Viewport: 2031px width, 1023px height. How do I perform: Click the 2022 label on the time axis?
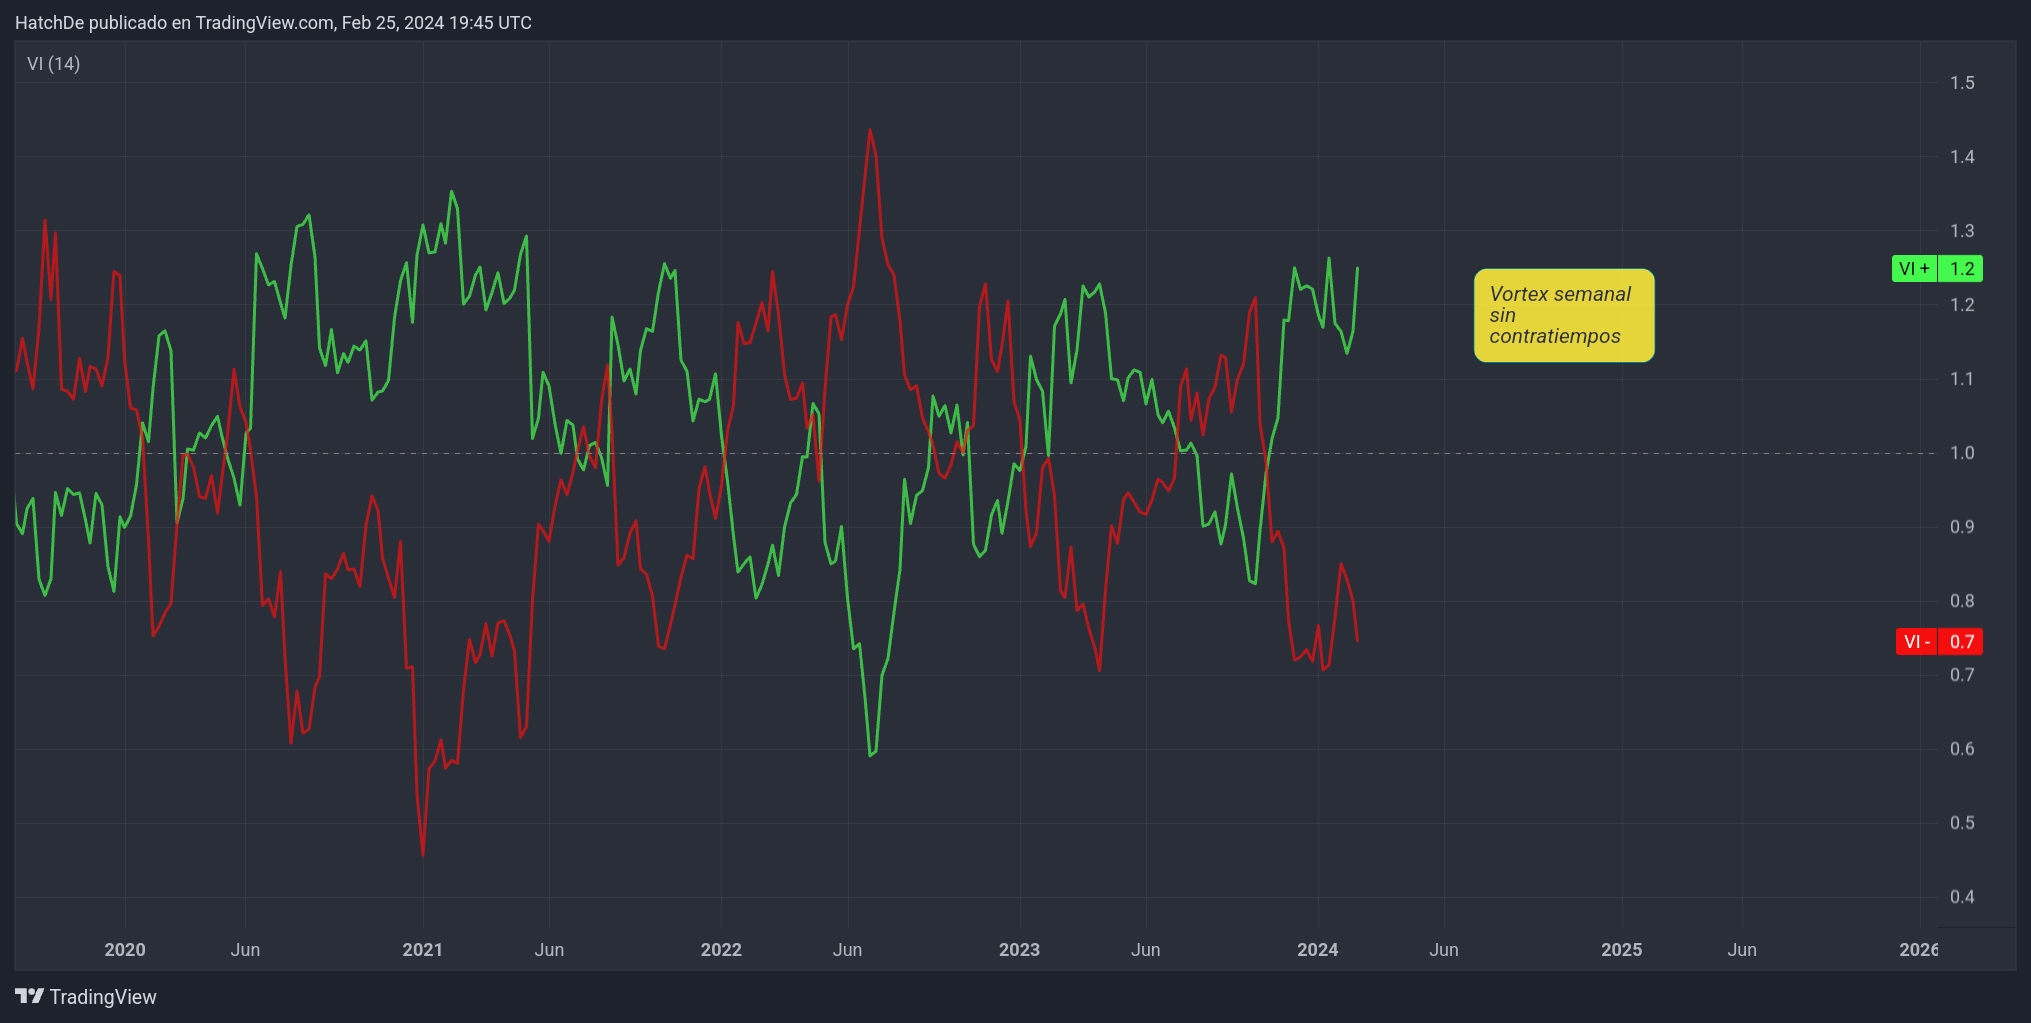point(722,950)
